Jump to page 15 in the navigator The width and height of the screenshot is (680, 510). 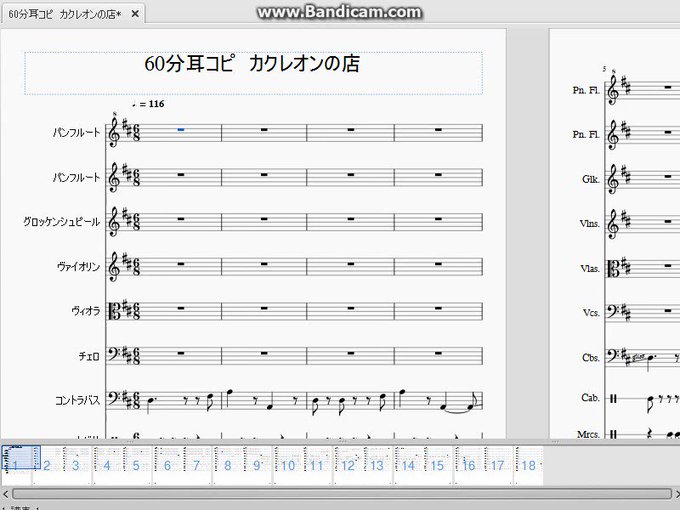(438, 466)
